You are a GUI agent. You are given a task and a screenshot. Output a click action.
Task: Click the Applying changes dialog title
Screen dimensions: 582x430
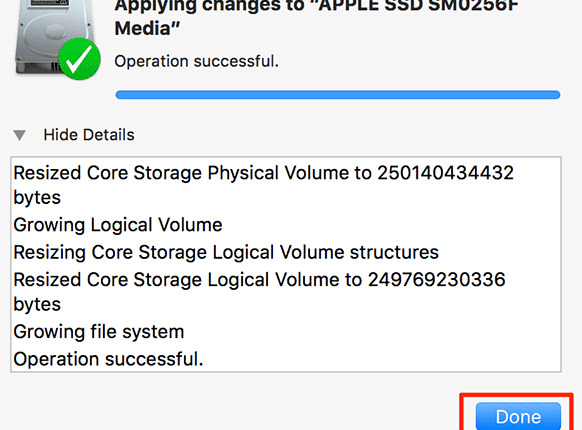coord(316,17)
